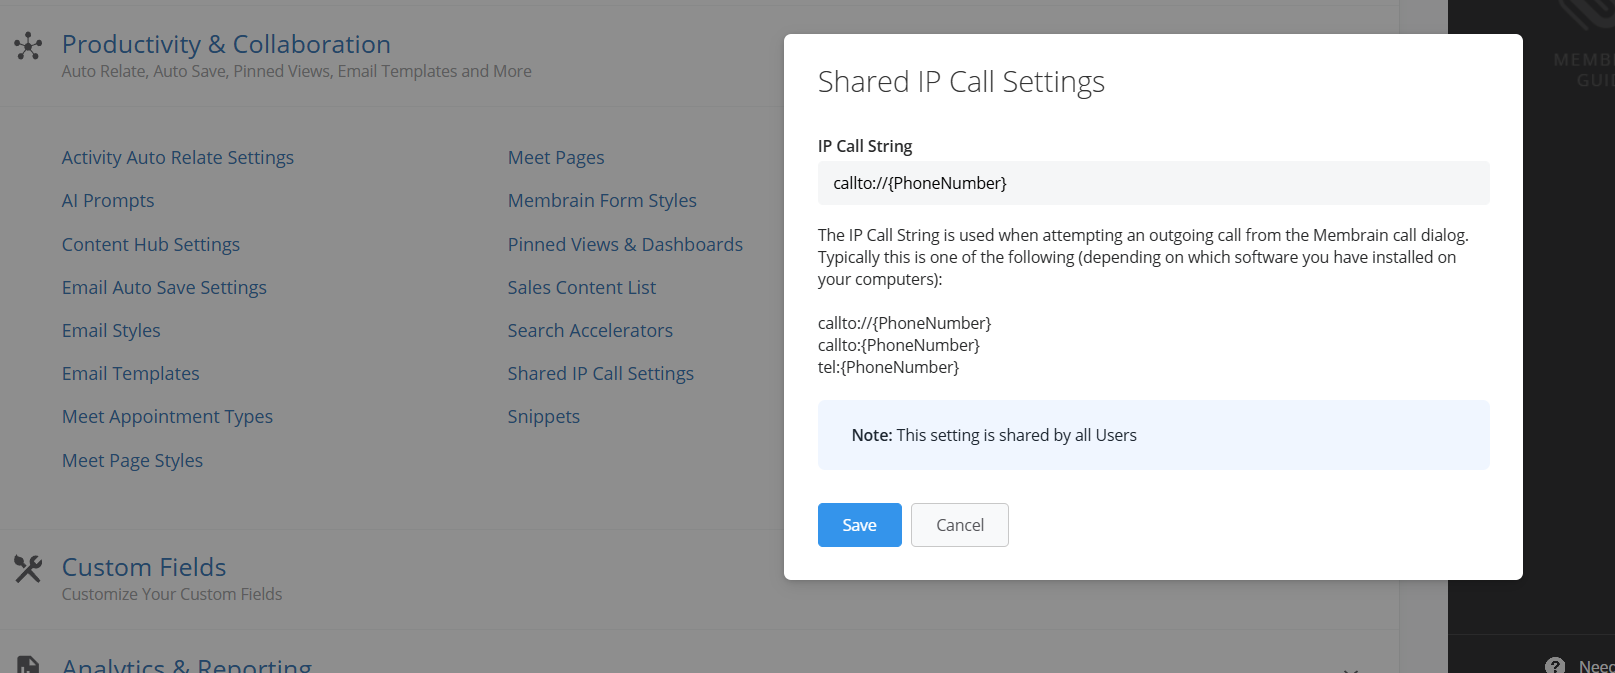Open the Search Accelerators link
Screen dimensions: 1615x673
coord(590,331)
